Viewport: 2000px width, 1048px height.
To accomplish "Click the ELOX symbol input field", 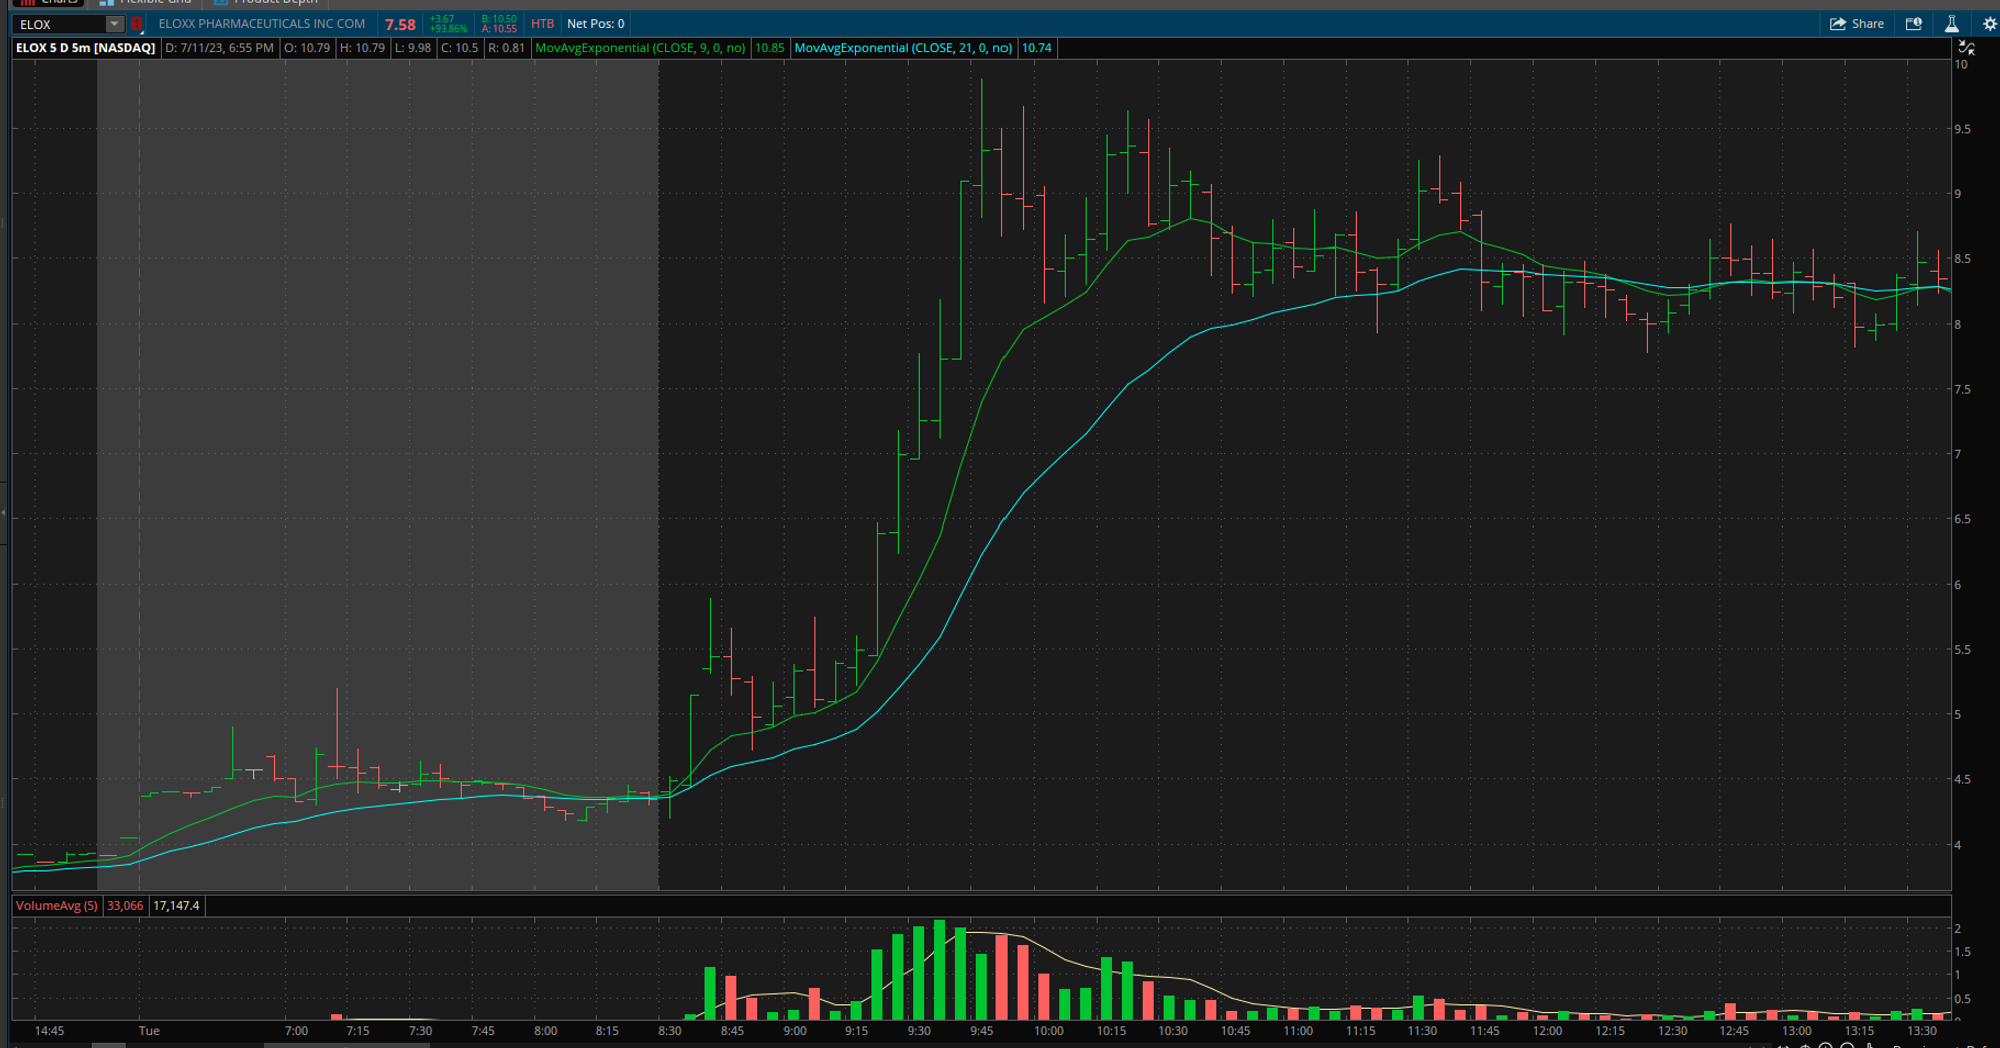I will 60,24.
